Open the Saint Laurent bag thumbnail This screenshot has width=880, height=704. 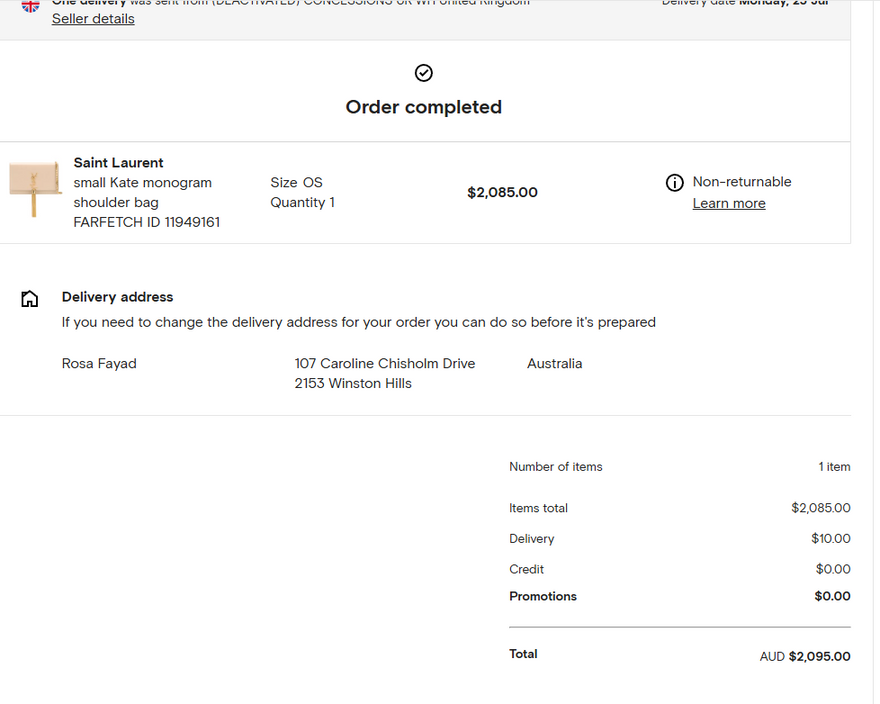click(35, 188)
